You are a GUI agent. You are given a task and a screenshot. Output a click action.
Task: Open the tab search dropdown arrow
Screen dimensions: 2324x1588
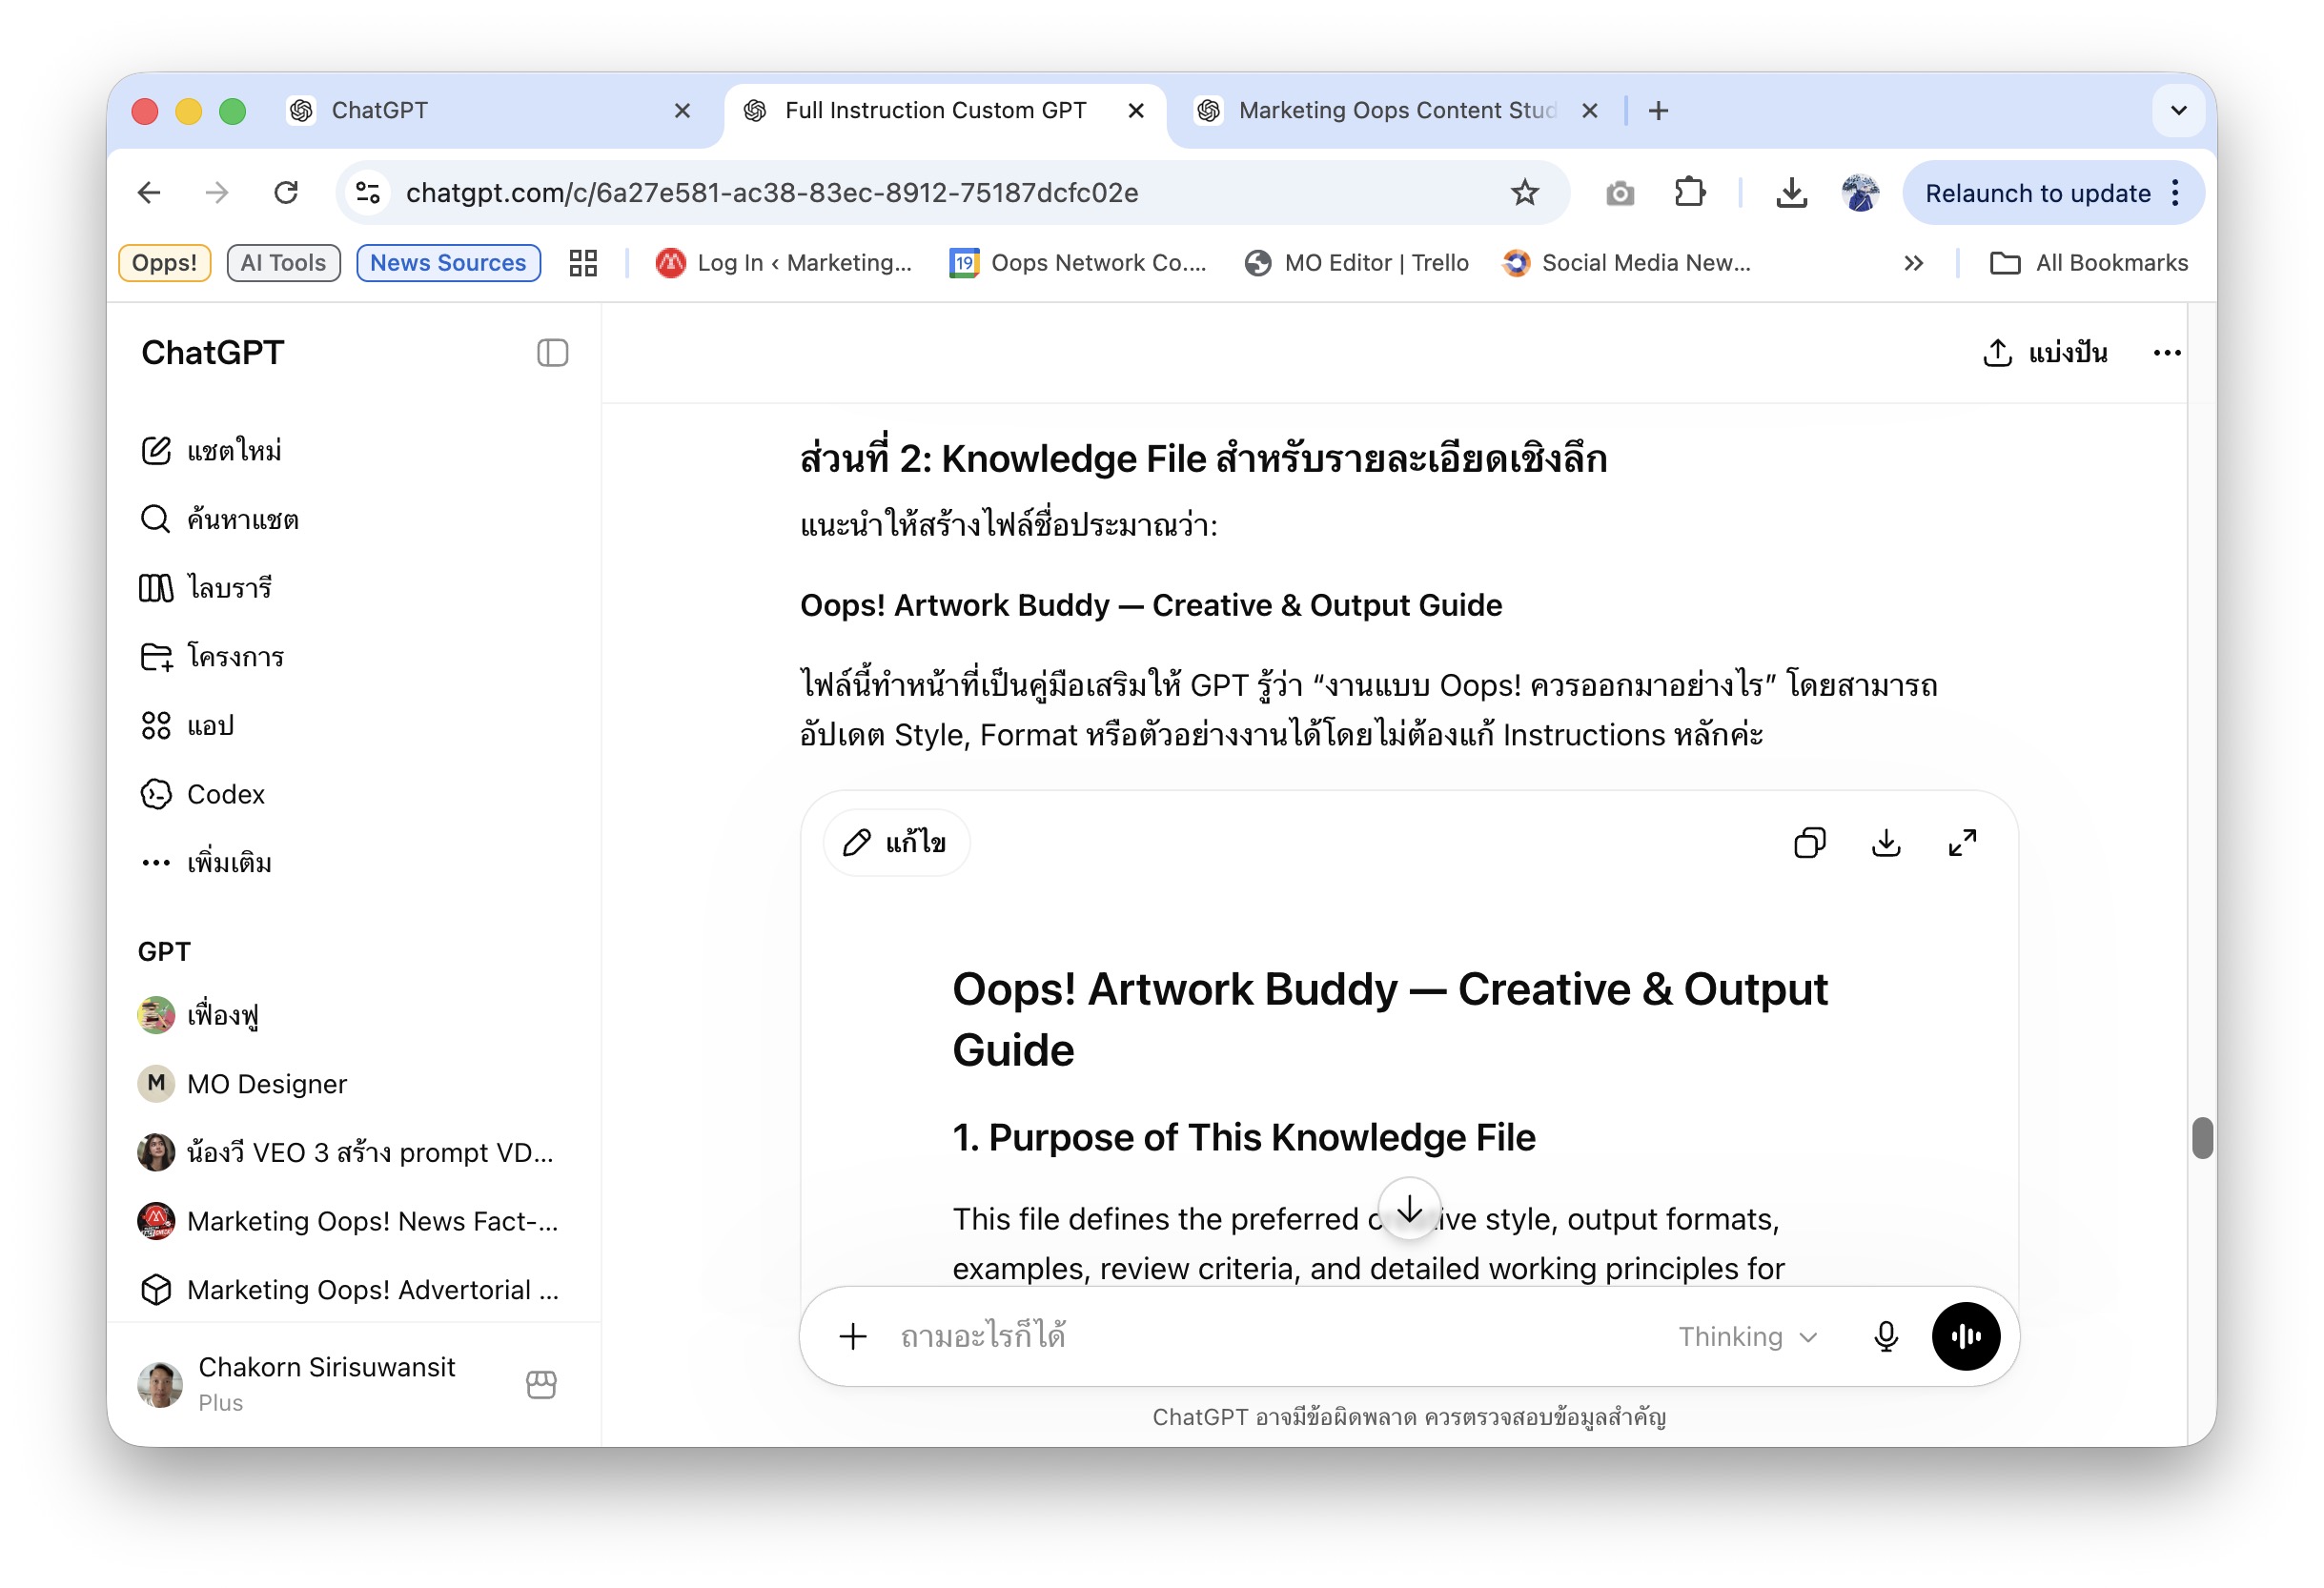[x=2179, y=111]
